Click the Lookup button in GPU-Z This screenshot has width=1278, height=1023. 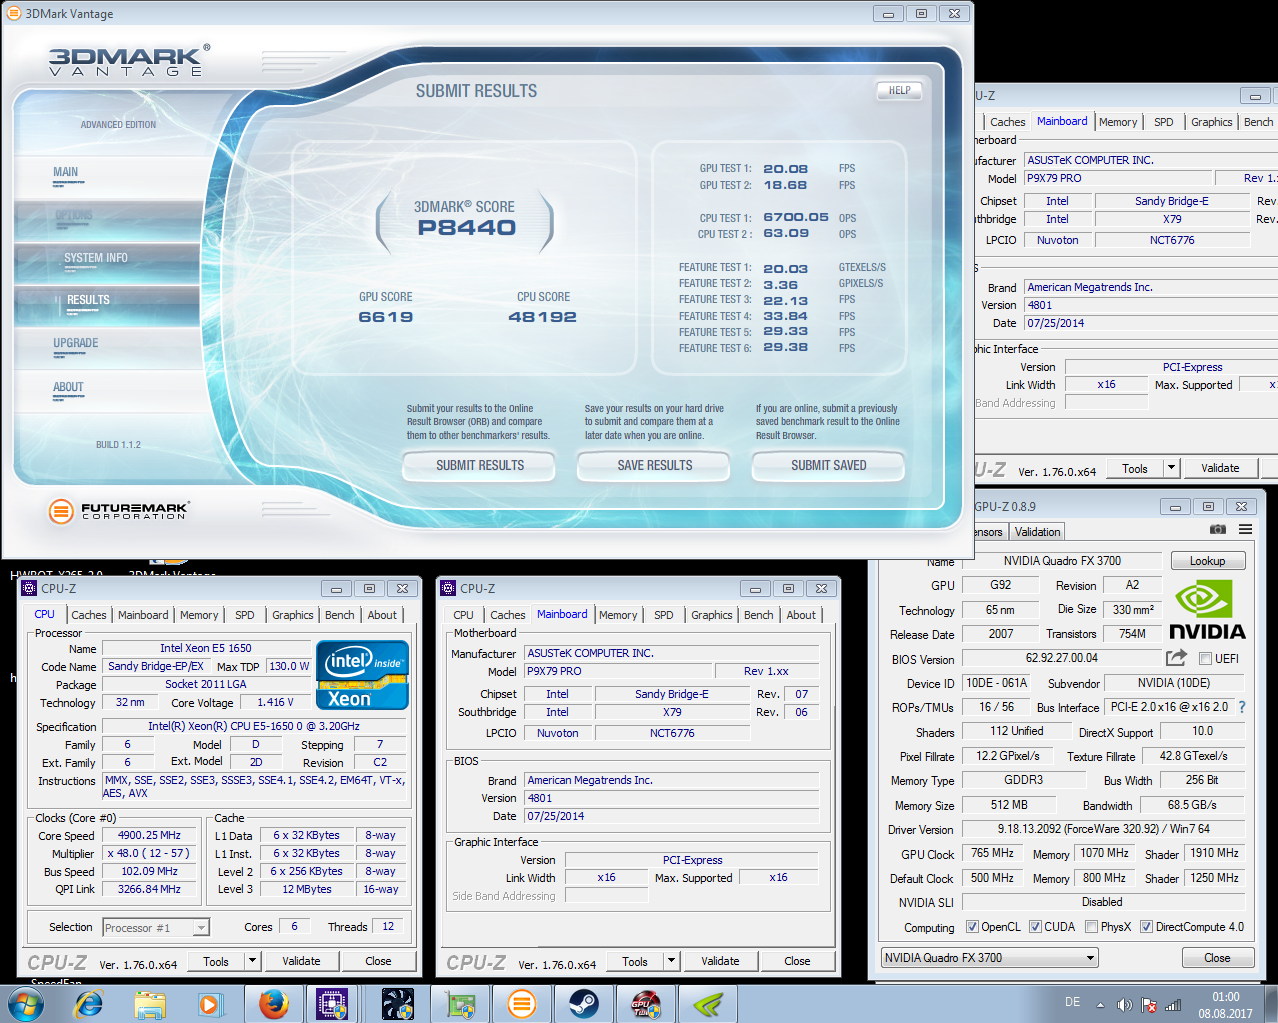click(x=1207, y=561)
